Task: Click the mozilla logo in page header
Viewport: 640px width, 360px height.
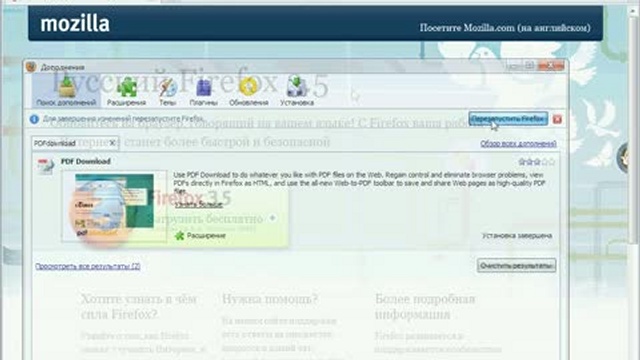Action: (75, 24)
